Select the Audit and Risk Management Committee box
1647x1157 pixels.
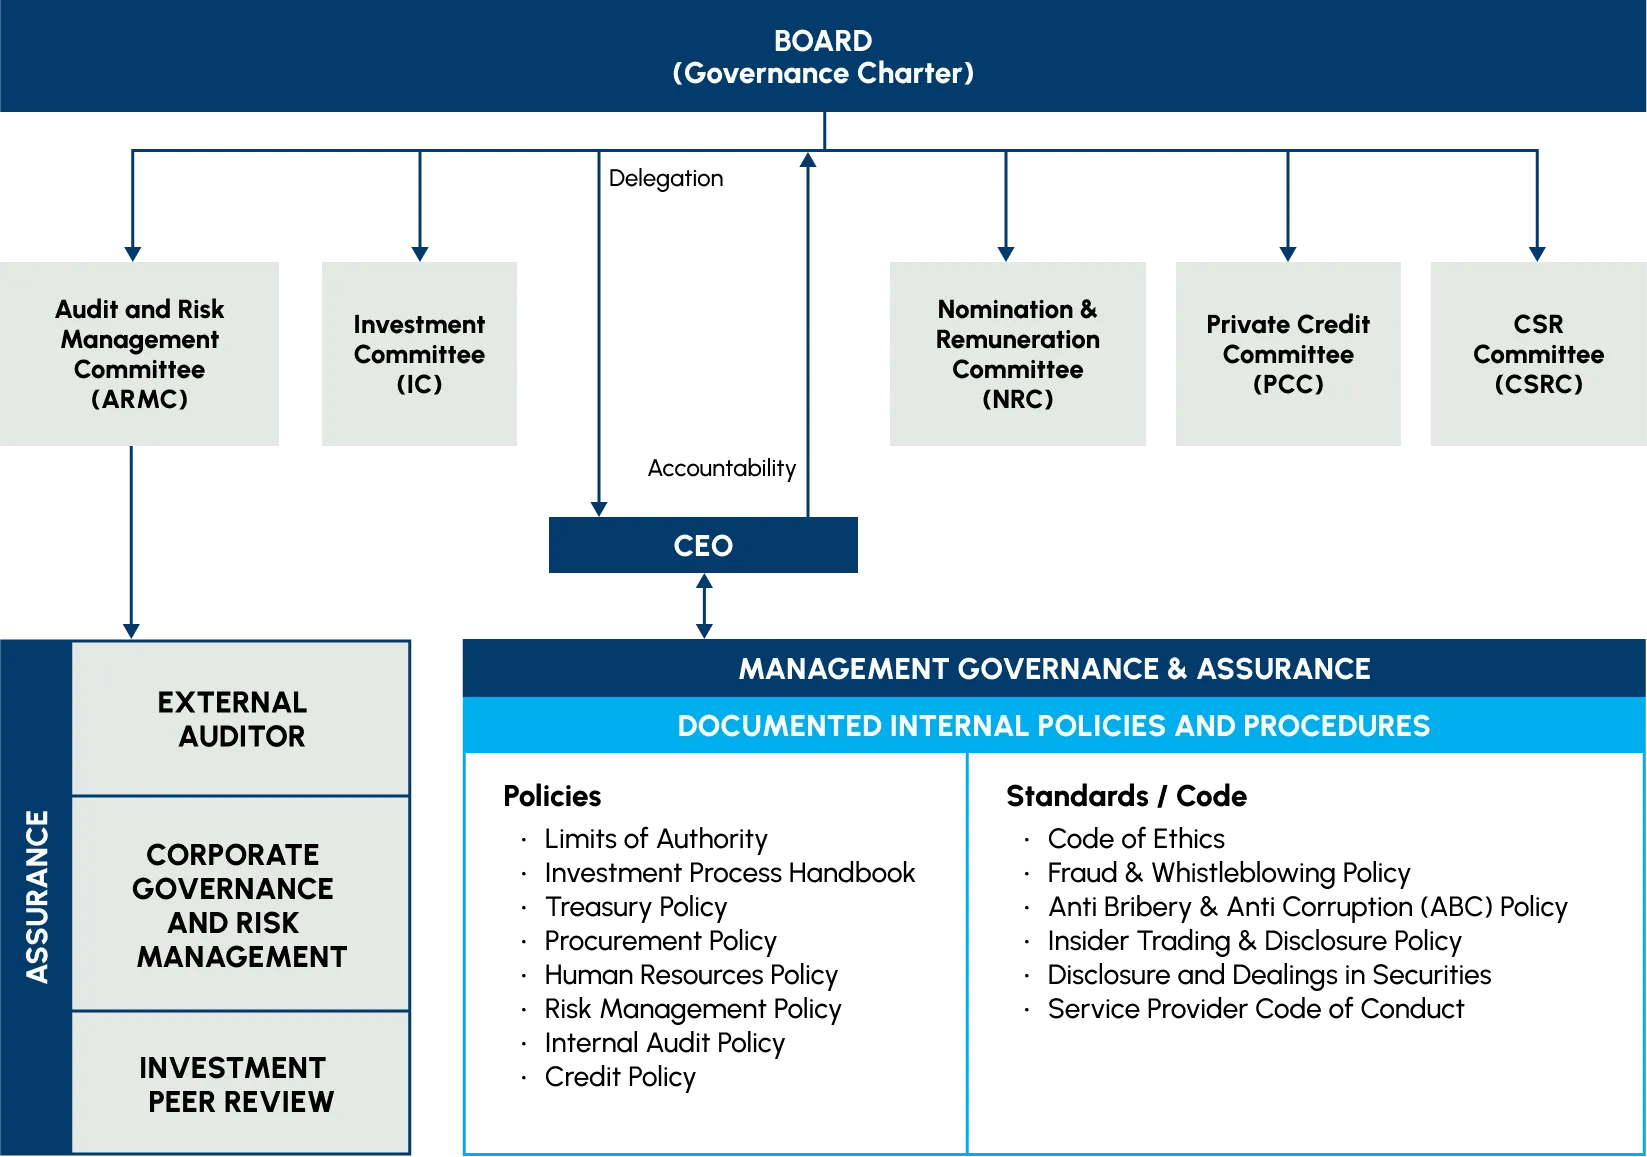tap(140, 352)
